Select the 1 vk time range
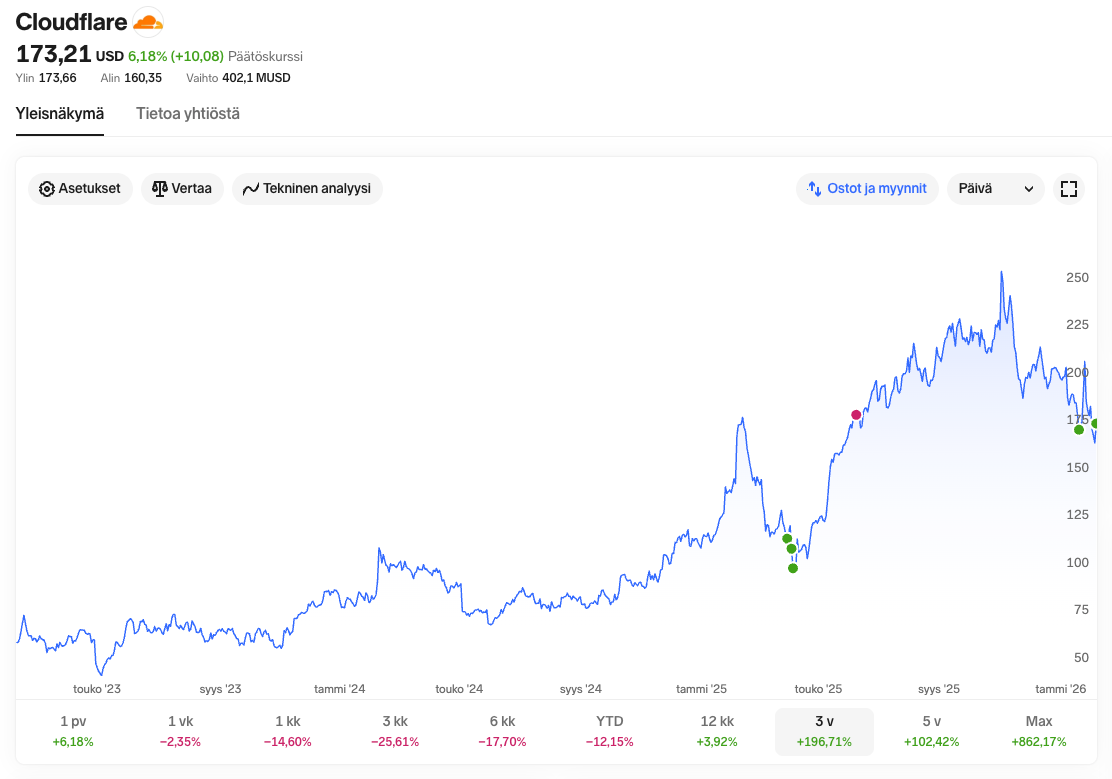1112x779 pixels. pyautogui.click(x=180, y=731)
